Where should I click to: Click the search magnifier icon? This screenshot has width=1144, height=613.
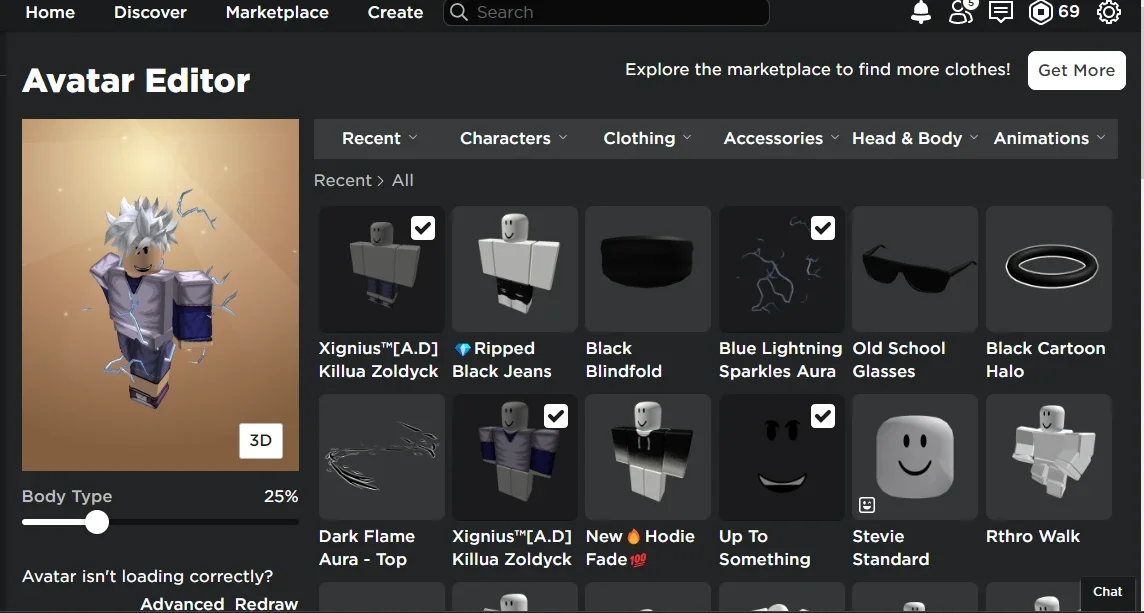(458, 12)
